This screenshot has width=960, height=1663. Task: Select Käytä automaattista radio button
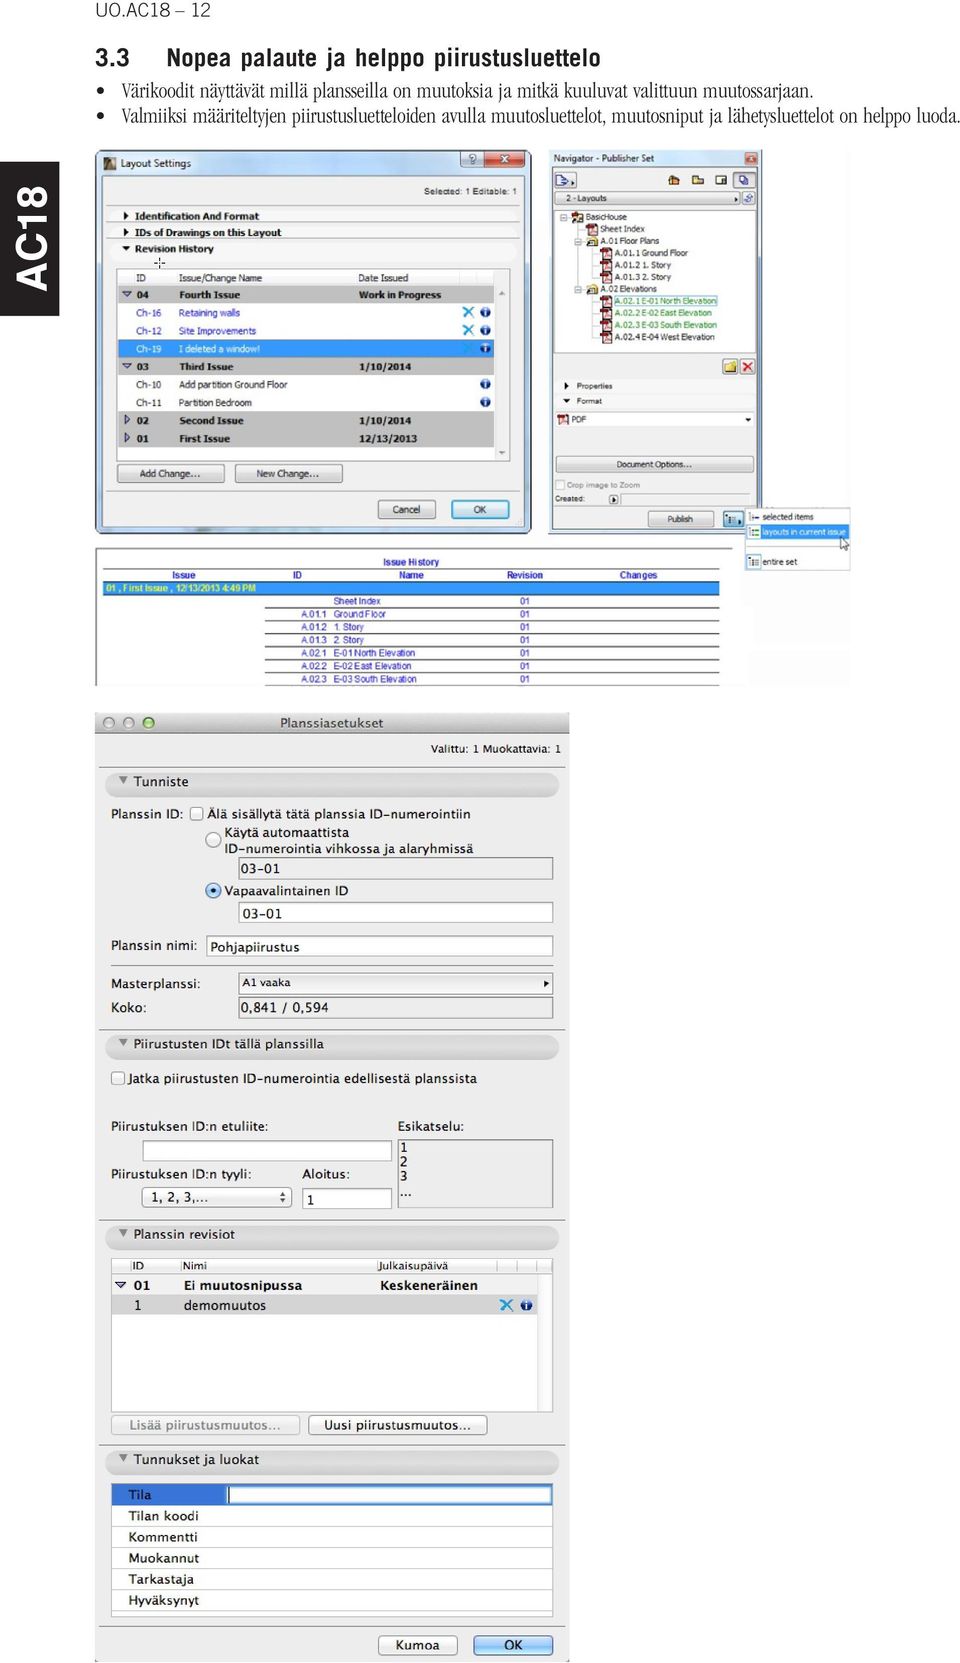[x=213, y=840]
